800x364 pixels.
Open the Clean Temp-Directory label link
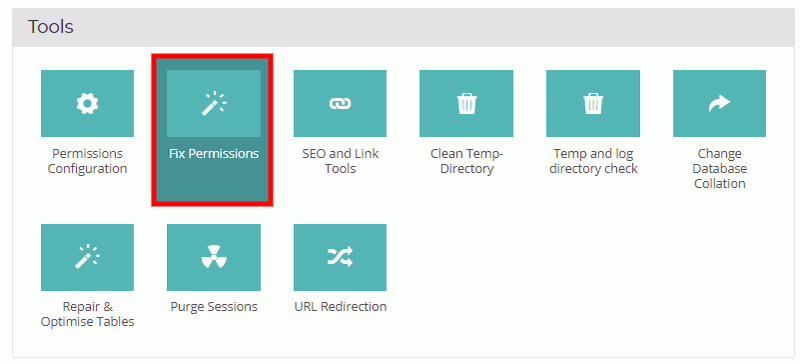467,161
